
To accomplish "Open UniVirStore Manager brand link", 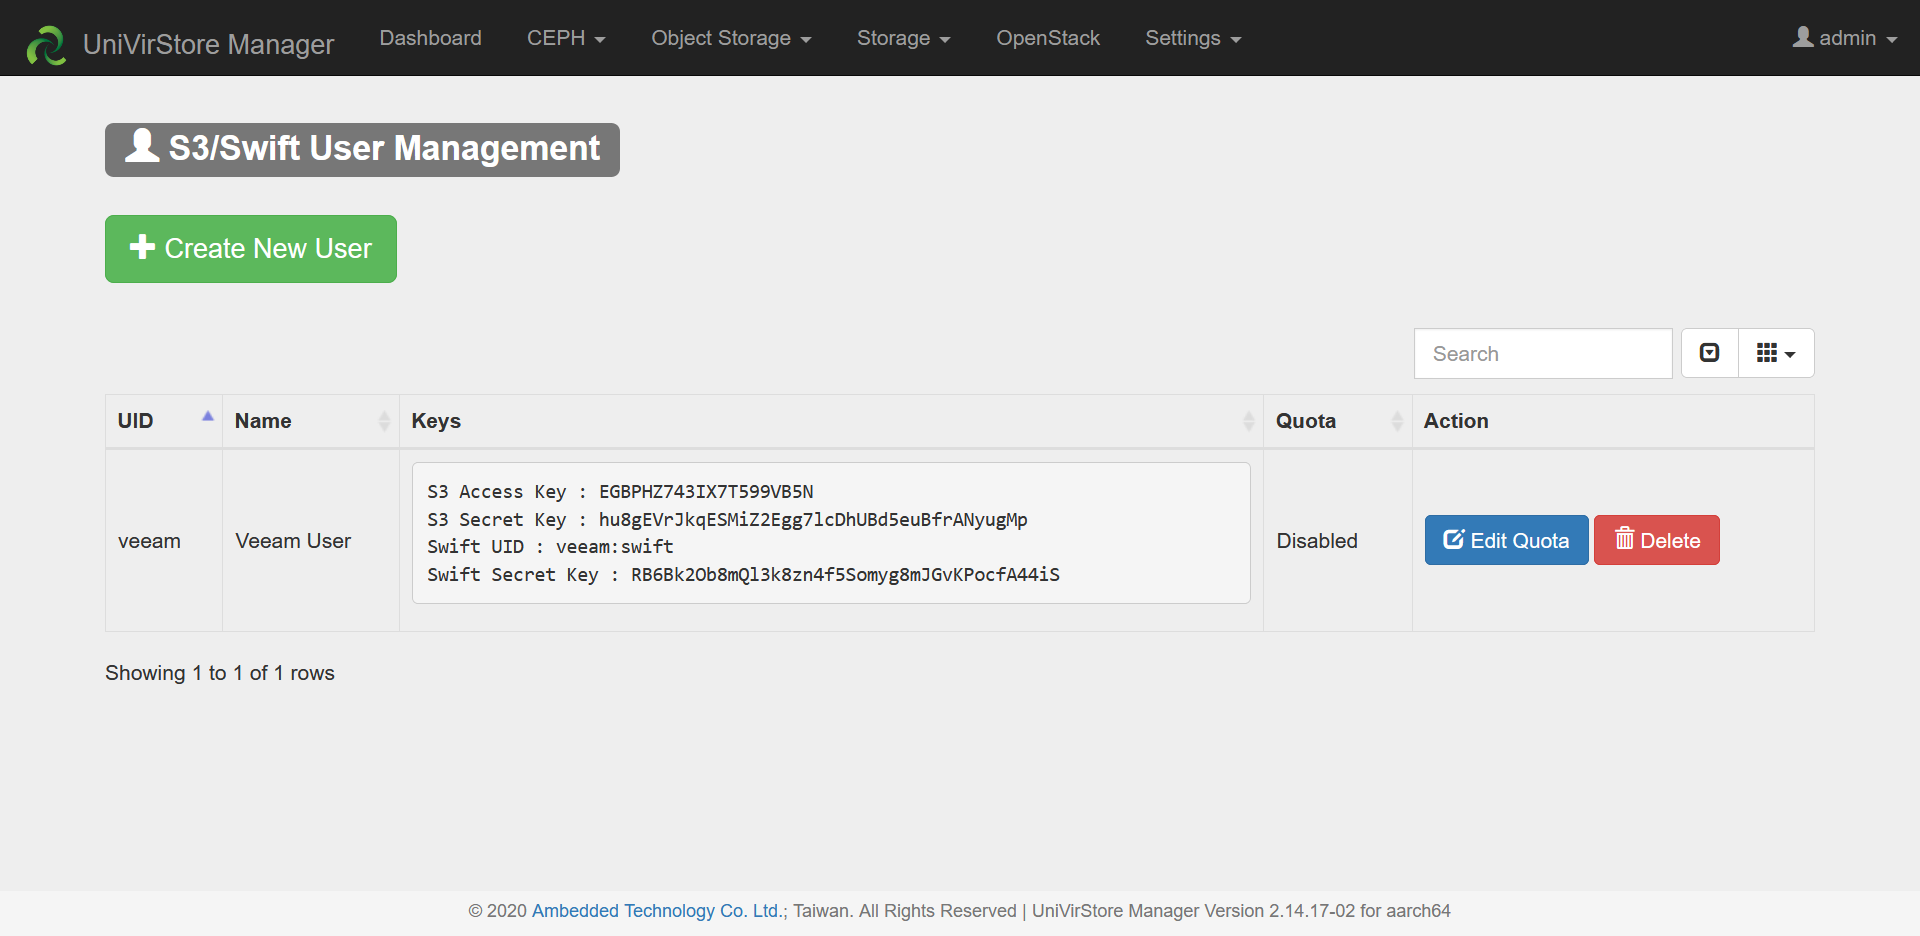I will pos(208,45).
